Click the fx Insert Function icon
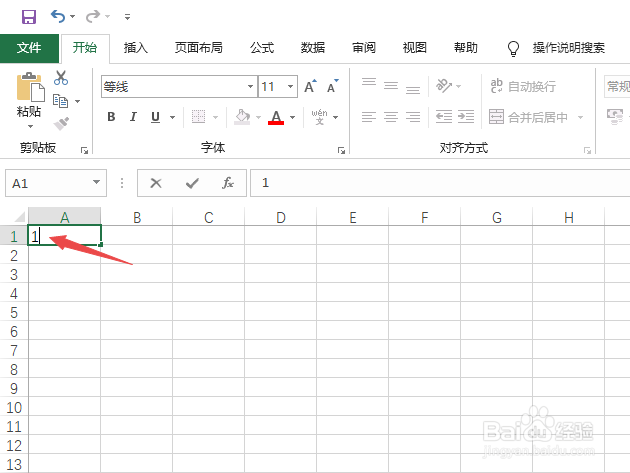The image size is (630, 473). pyautogui.click(x=228, y=183)
